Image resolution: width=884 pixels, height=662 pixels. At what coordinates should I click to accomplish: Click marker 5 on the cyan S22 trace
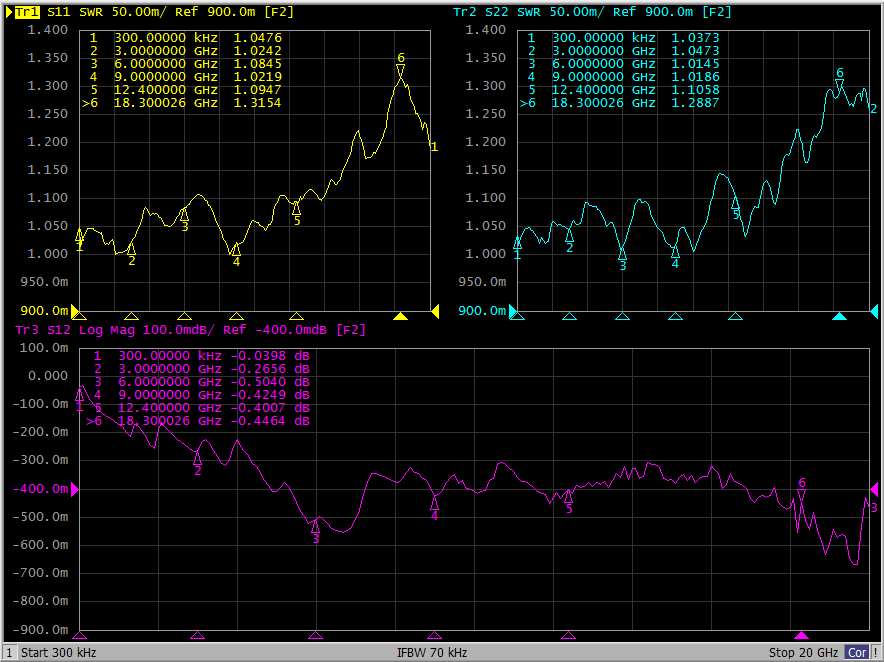point(735,203)
